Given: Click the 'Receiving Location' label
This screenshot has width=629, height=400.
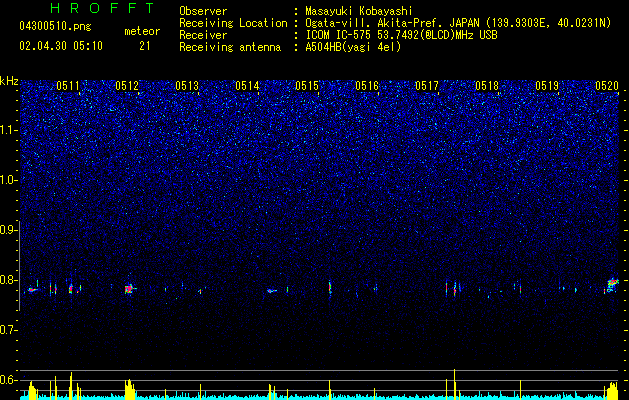Looking at the screenshot, I should pos(233,23).
